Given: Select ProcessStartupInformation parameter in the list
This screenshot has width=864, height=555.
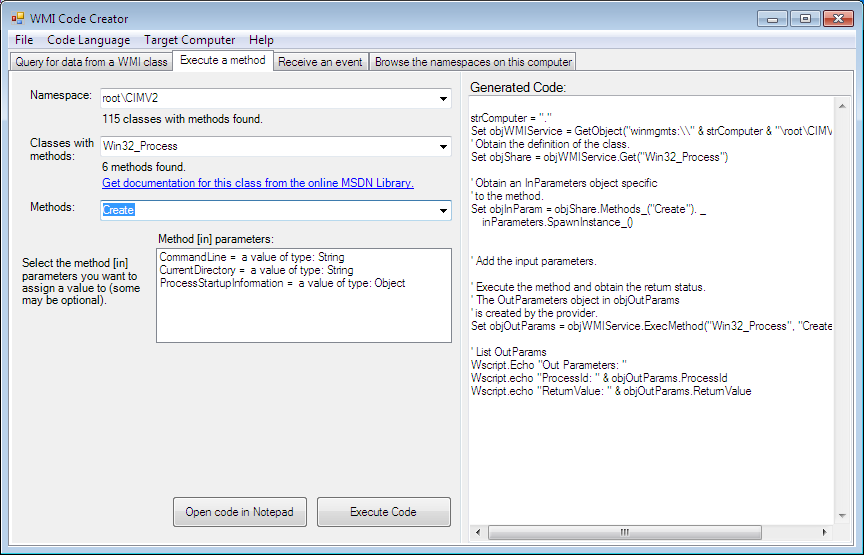Looking at the screenshot, I should pos(282,283).
